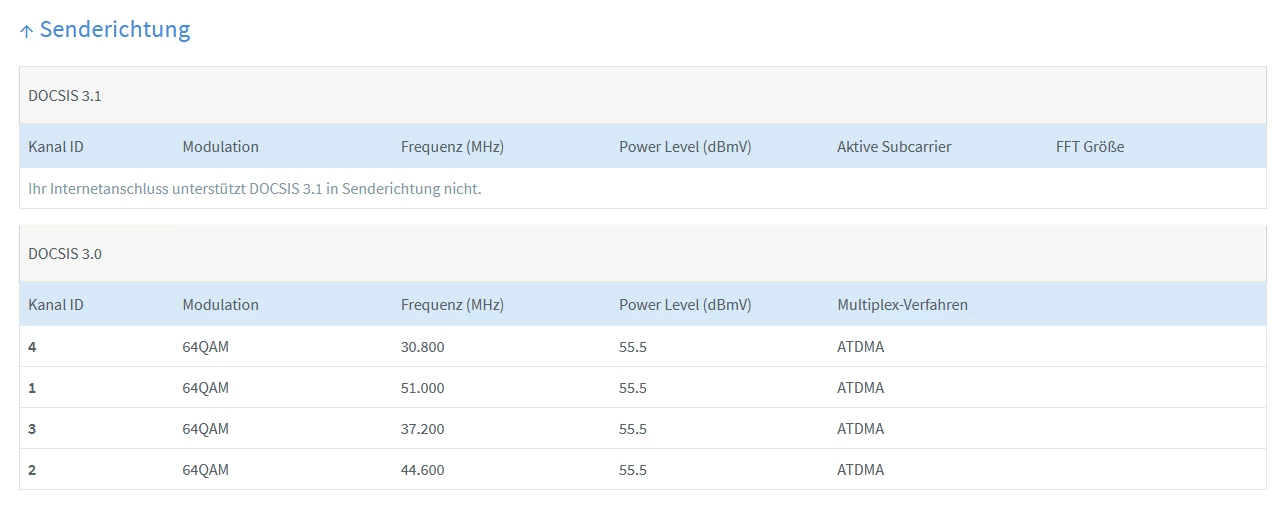Viewport: 1287px width, 506px height.
Task: Select the 37.200 frequency cell
Action: tap(422, 429)
